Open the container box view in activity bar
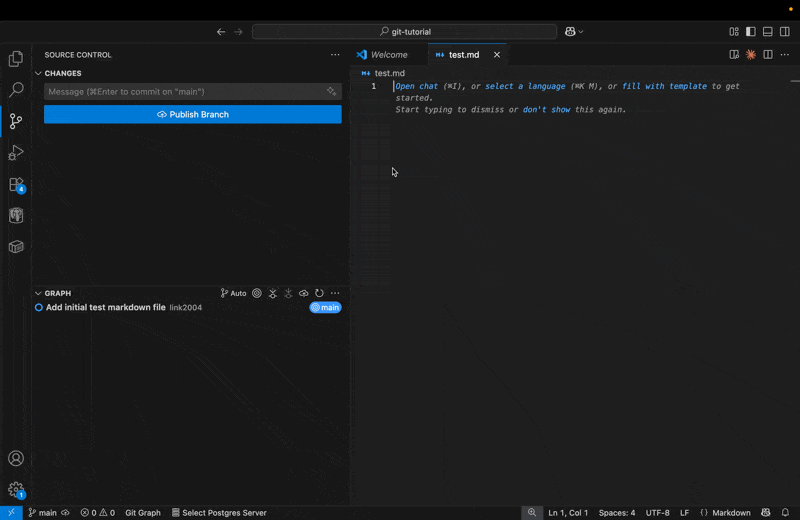This screenshot has width=800, height=520. coord(16,246)
